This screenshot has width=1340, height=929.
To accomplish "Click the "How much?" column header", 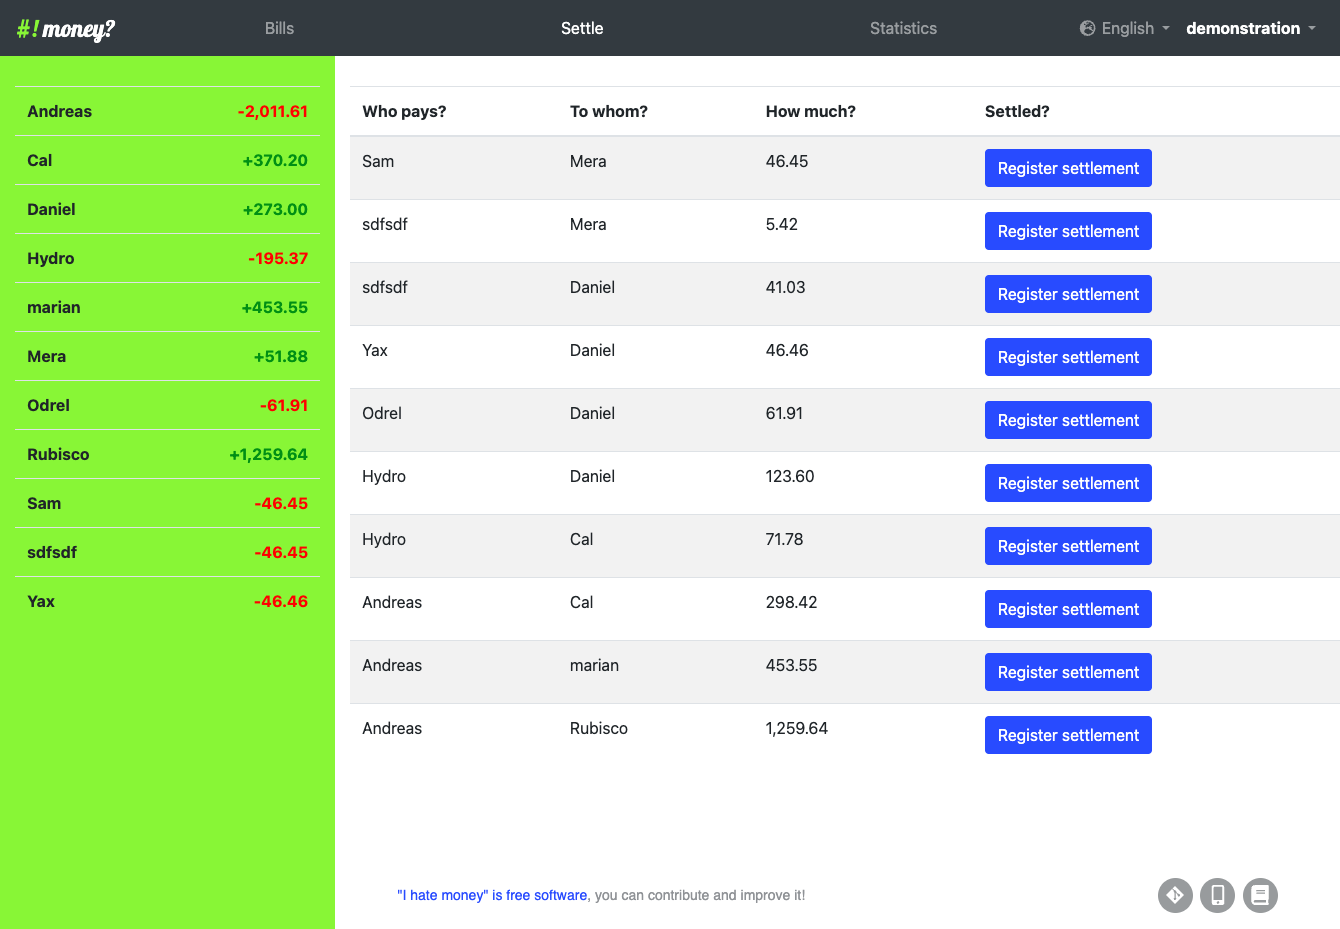I will click(x=811, y=111).
